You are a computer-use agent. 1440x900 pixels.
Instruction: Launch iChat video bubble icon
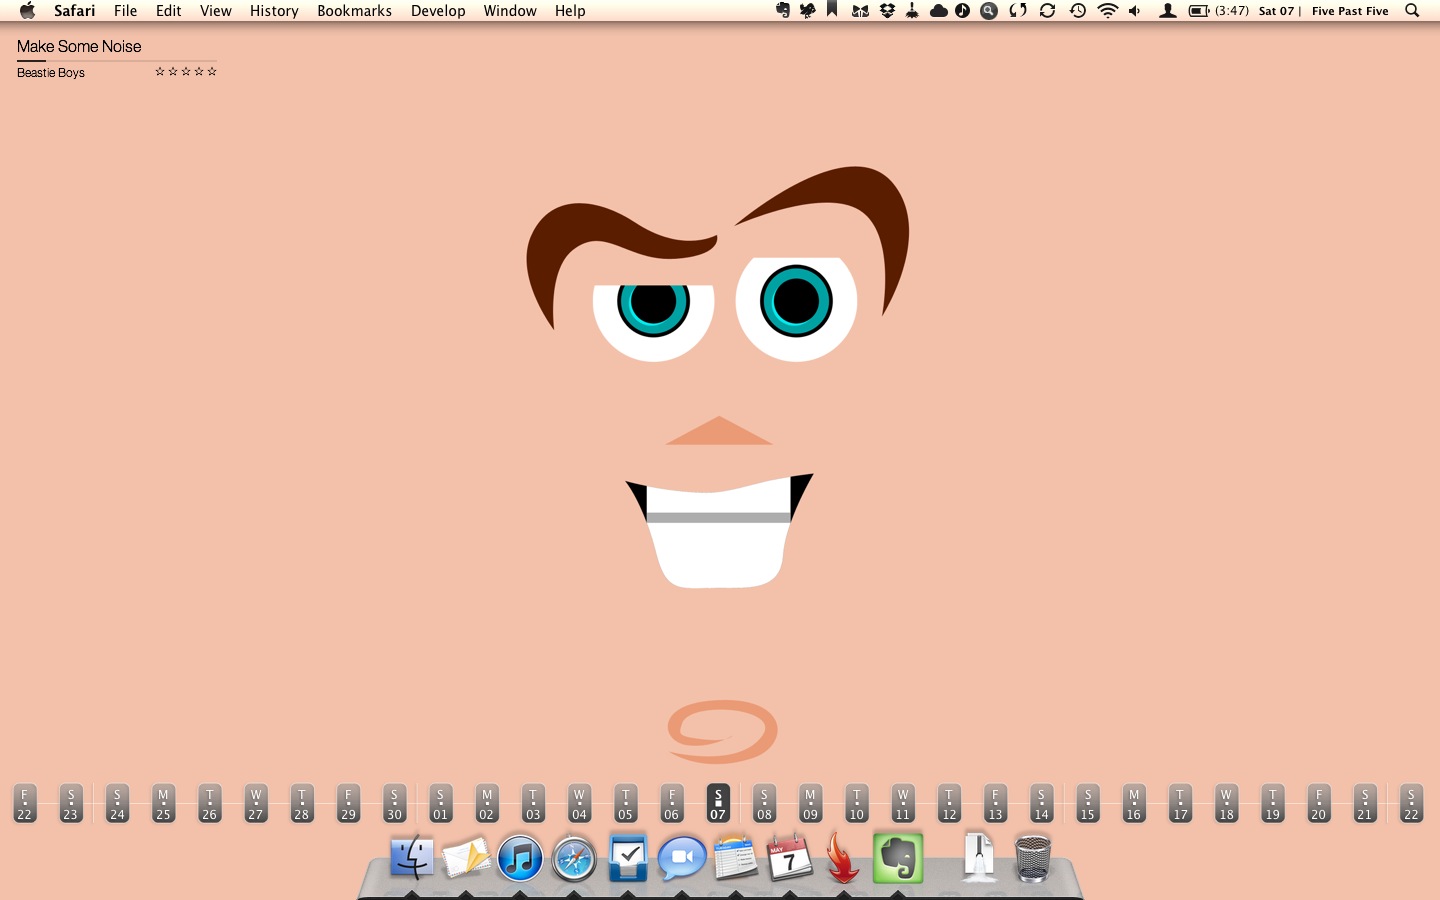682,858
